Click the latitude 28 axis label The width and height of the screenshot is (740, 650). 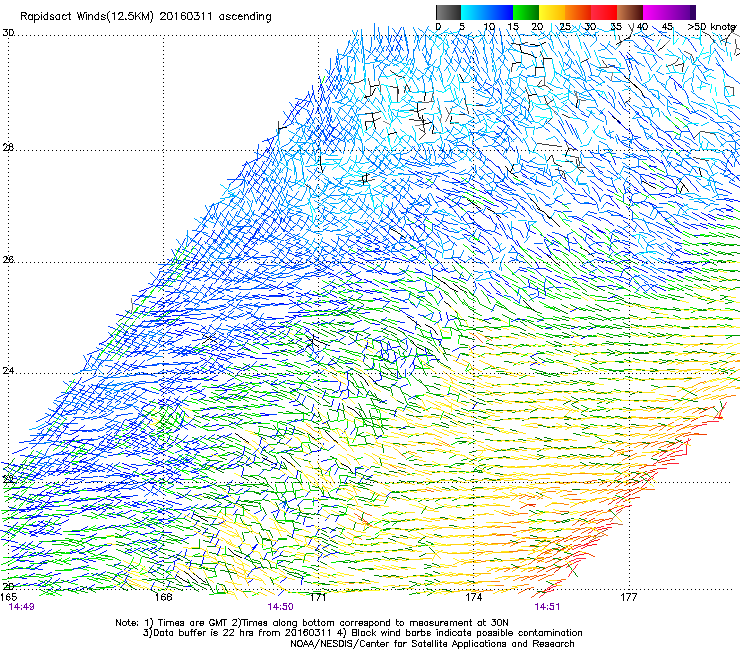point(8,148)
